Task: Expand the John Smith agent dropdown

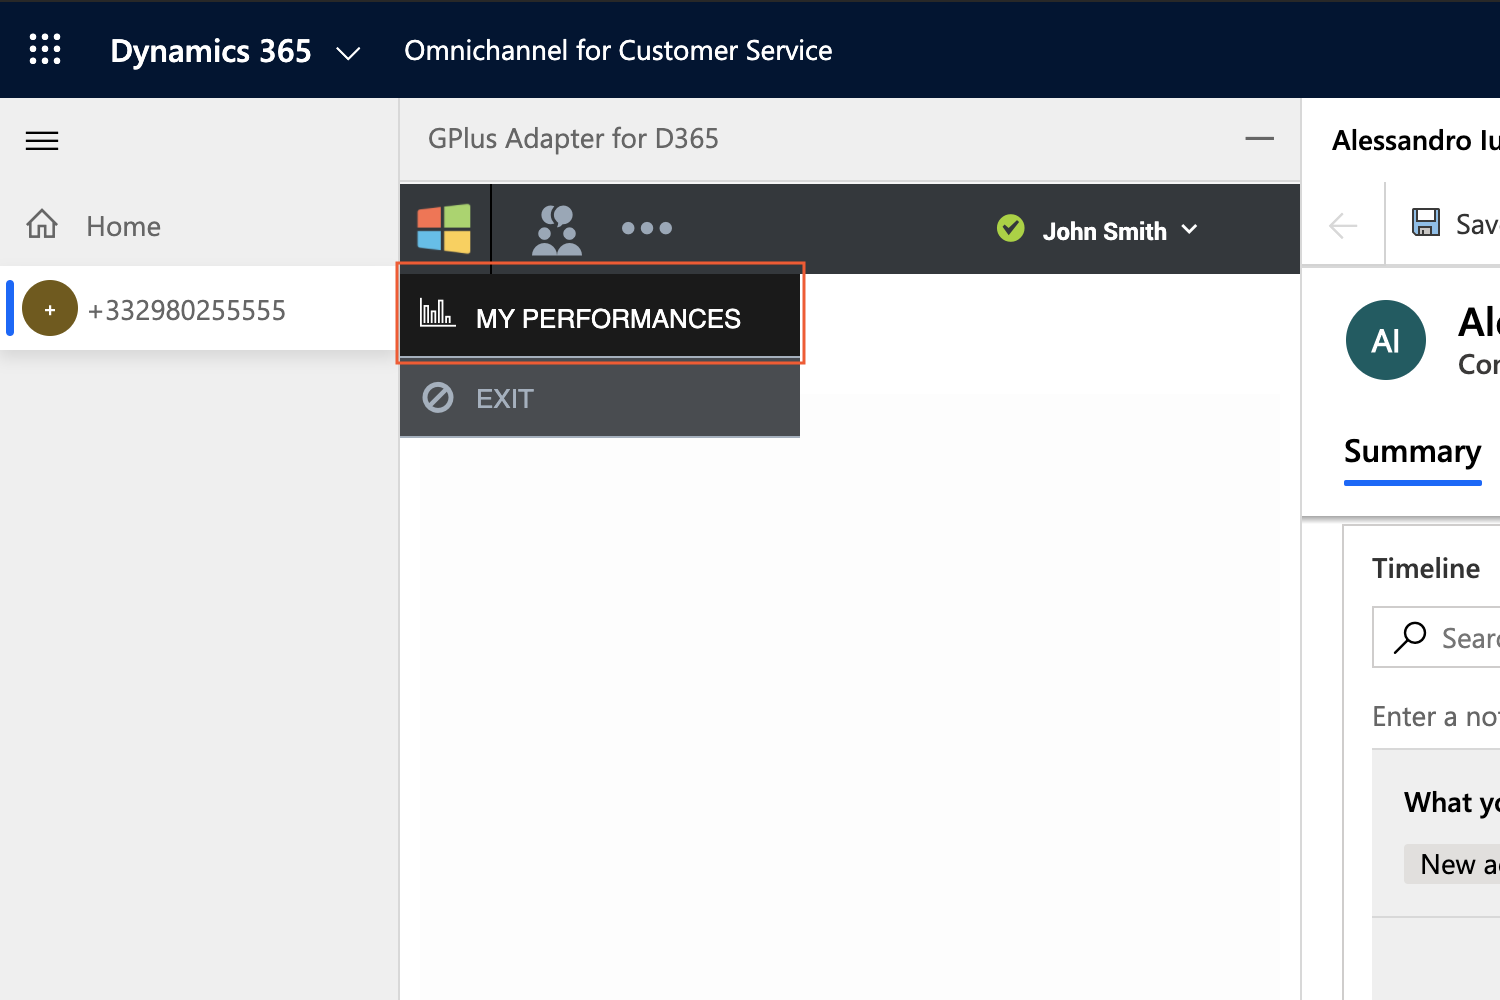Action: (1119, 231)
